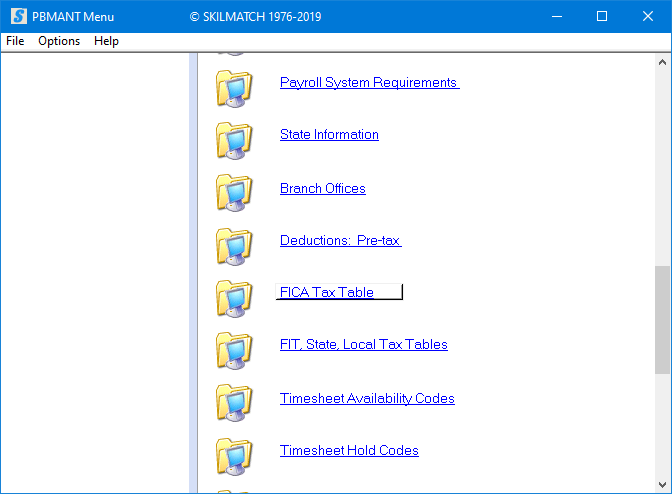672x494 pixels.
Task: Follow the Payroll System Requirements link
Action: coord(368,83)
